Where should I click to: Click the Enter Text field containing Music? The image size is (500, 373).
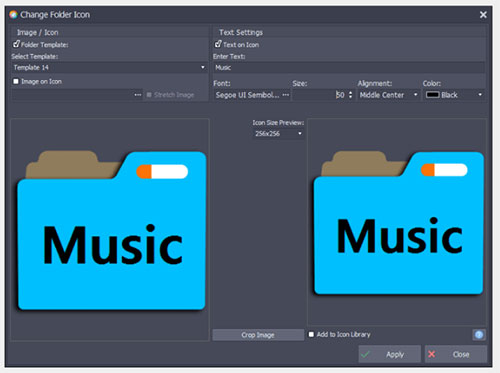(349, 67)
